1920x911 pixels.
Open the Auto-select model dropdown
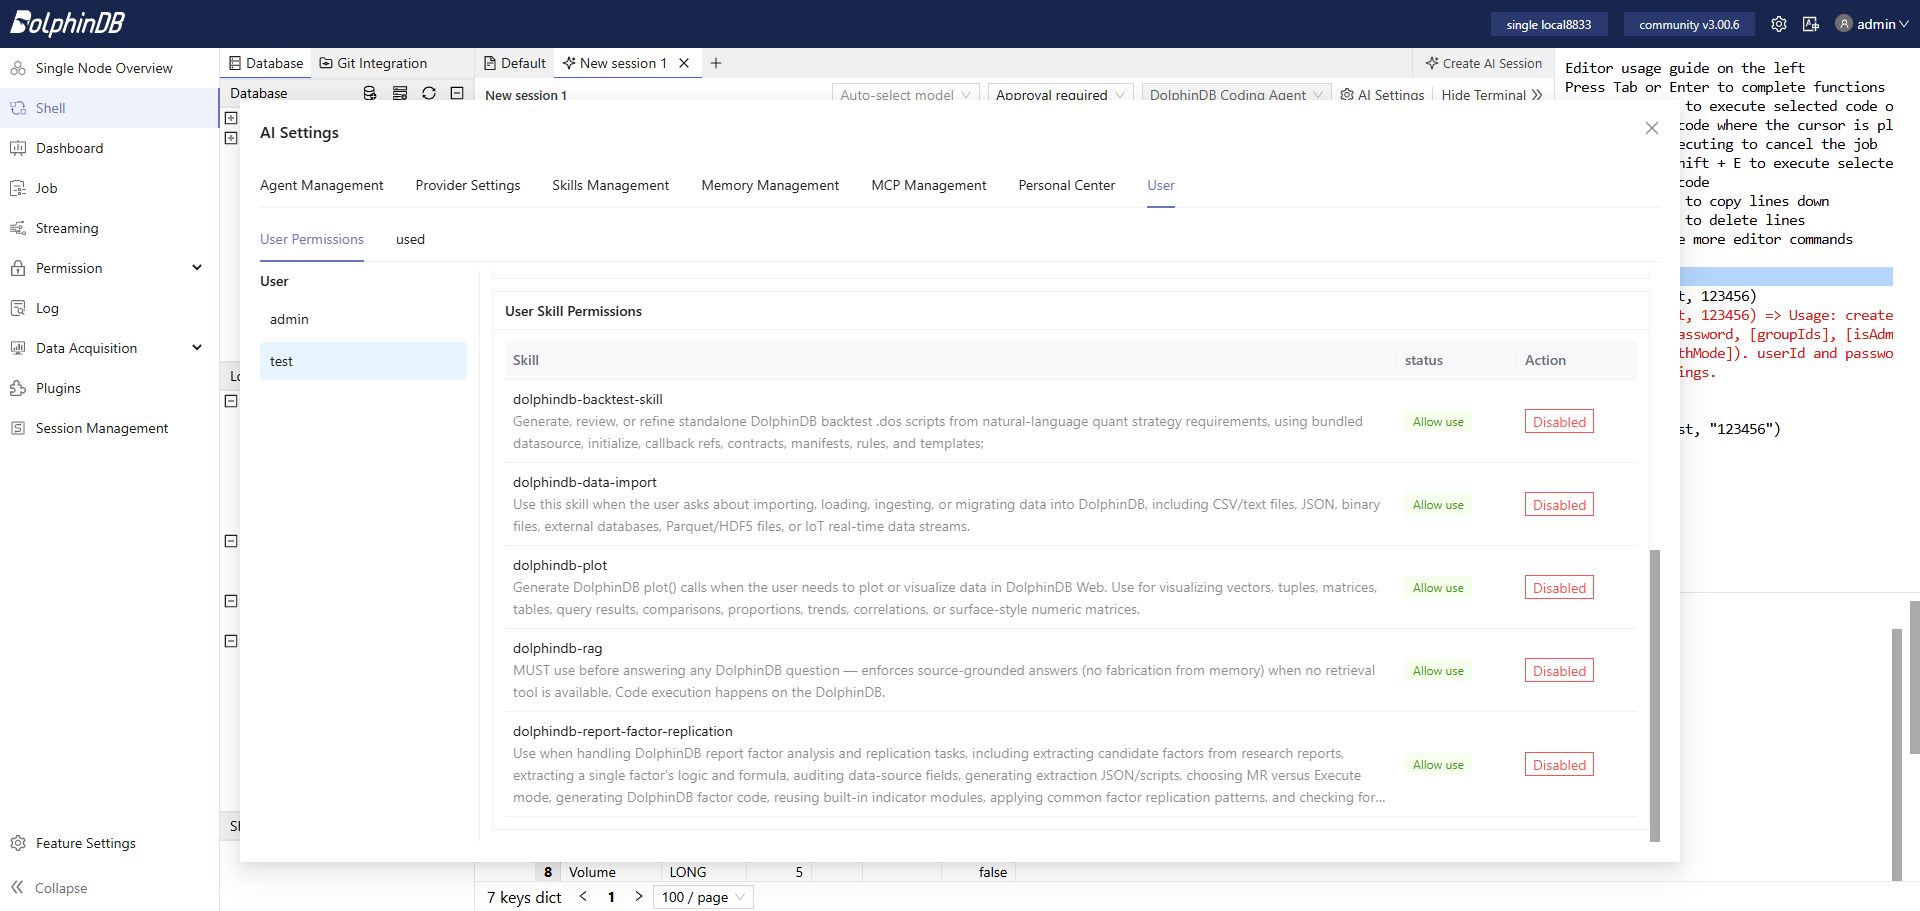(905, 94)
